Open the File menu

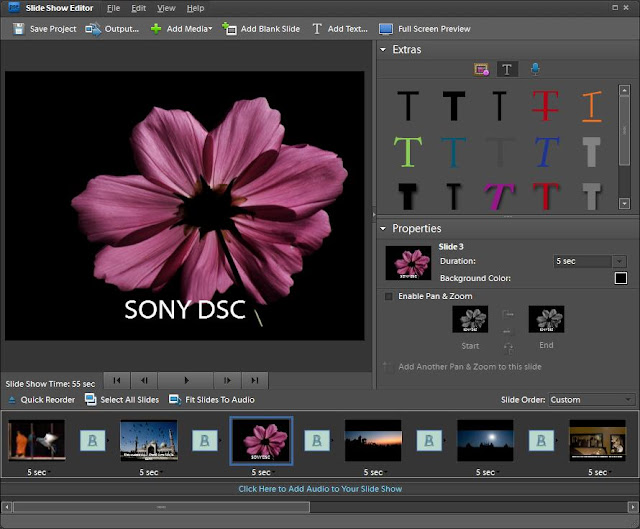[x=113, y=8]
